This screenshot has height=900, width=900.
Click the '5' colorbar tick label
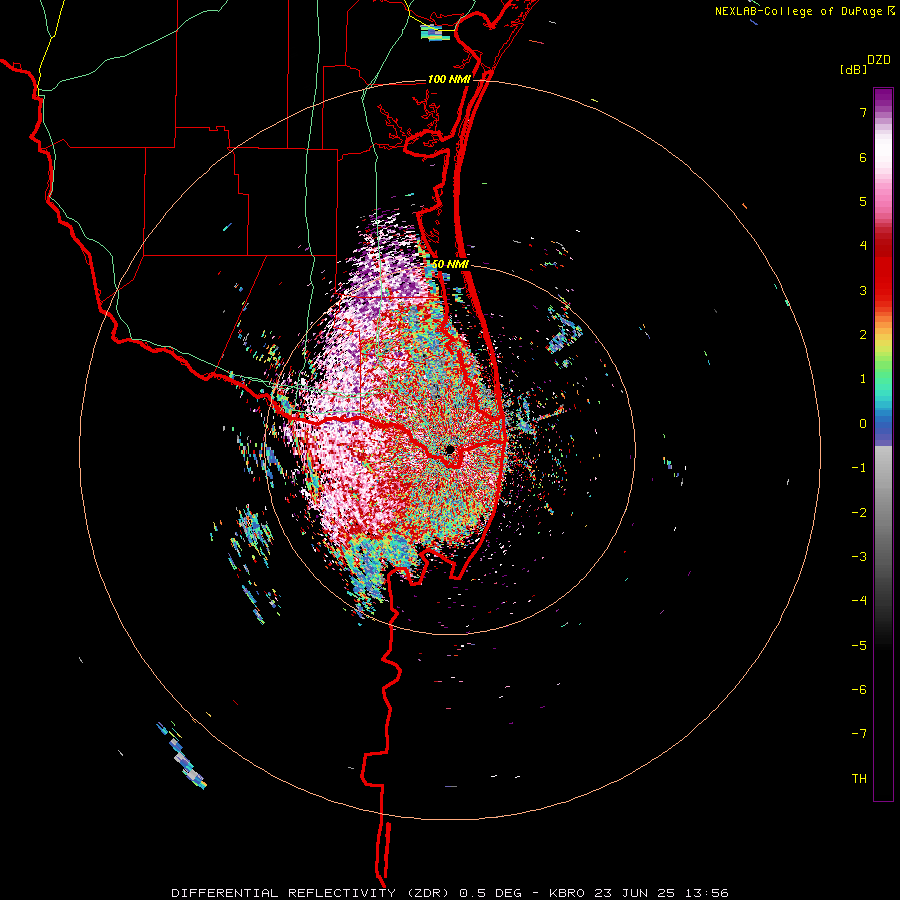tap(863, 201)
